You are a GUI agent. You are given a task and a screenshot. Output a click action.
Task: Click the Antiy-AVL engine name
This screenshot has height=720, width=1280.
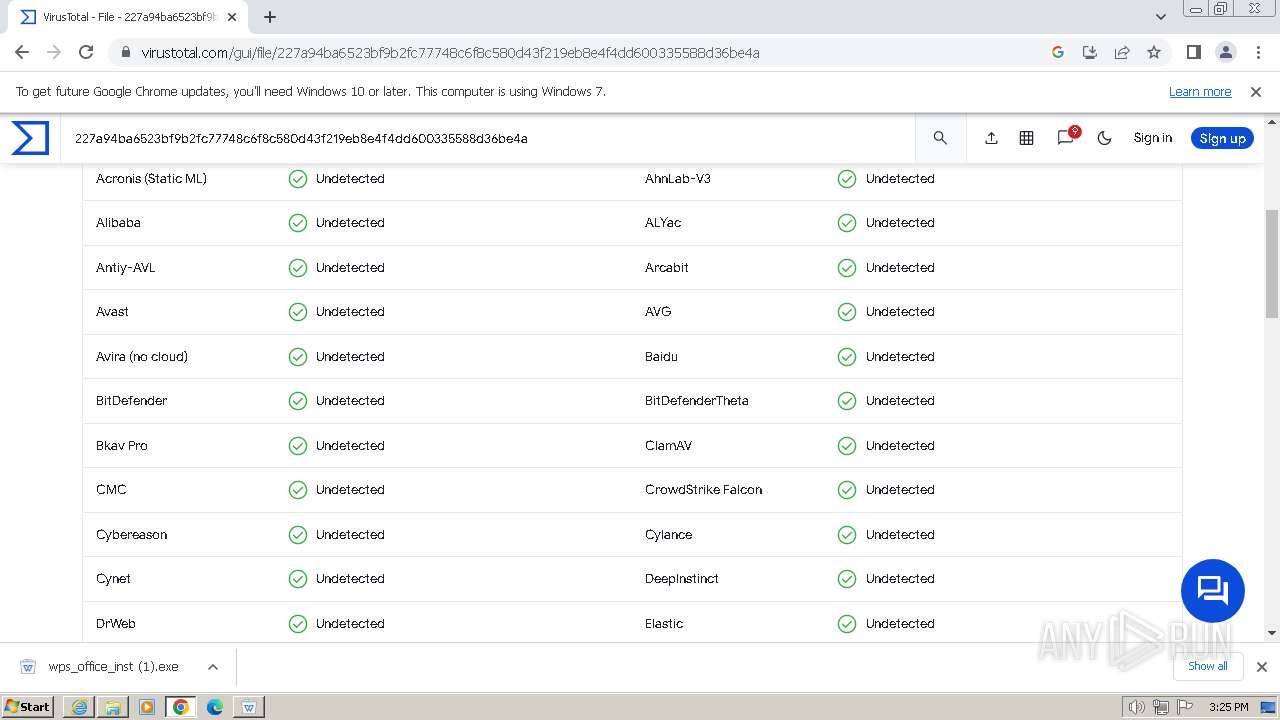tap(126, 267)
